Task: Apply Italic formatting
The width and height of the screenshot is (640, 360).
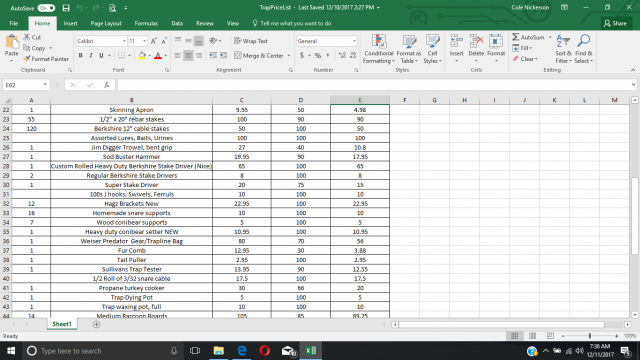Action: pyautogui.click(x=91, y=55)
